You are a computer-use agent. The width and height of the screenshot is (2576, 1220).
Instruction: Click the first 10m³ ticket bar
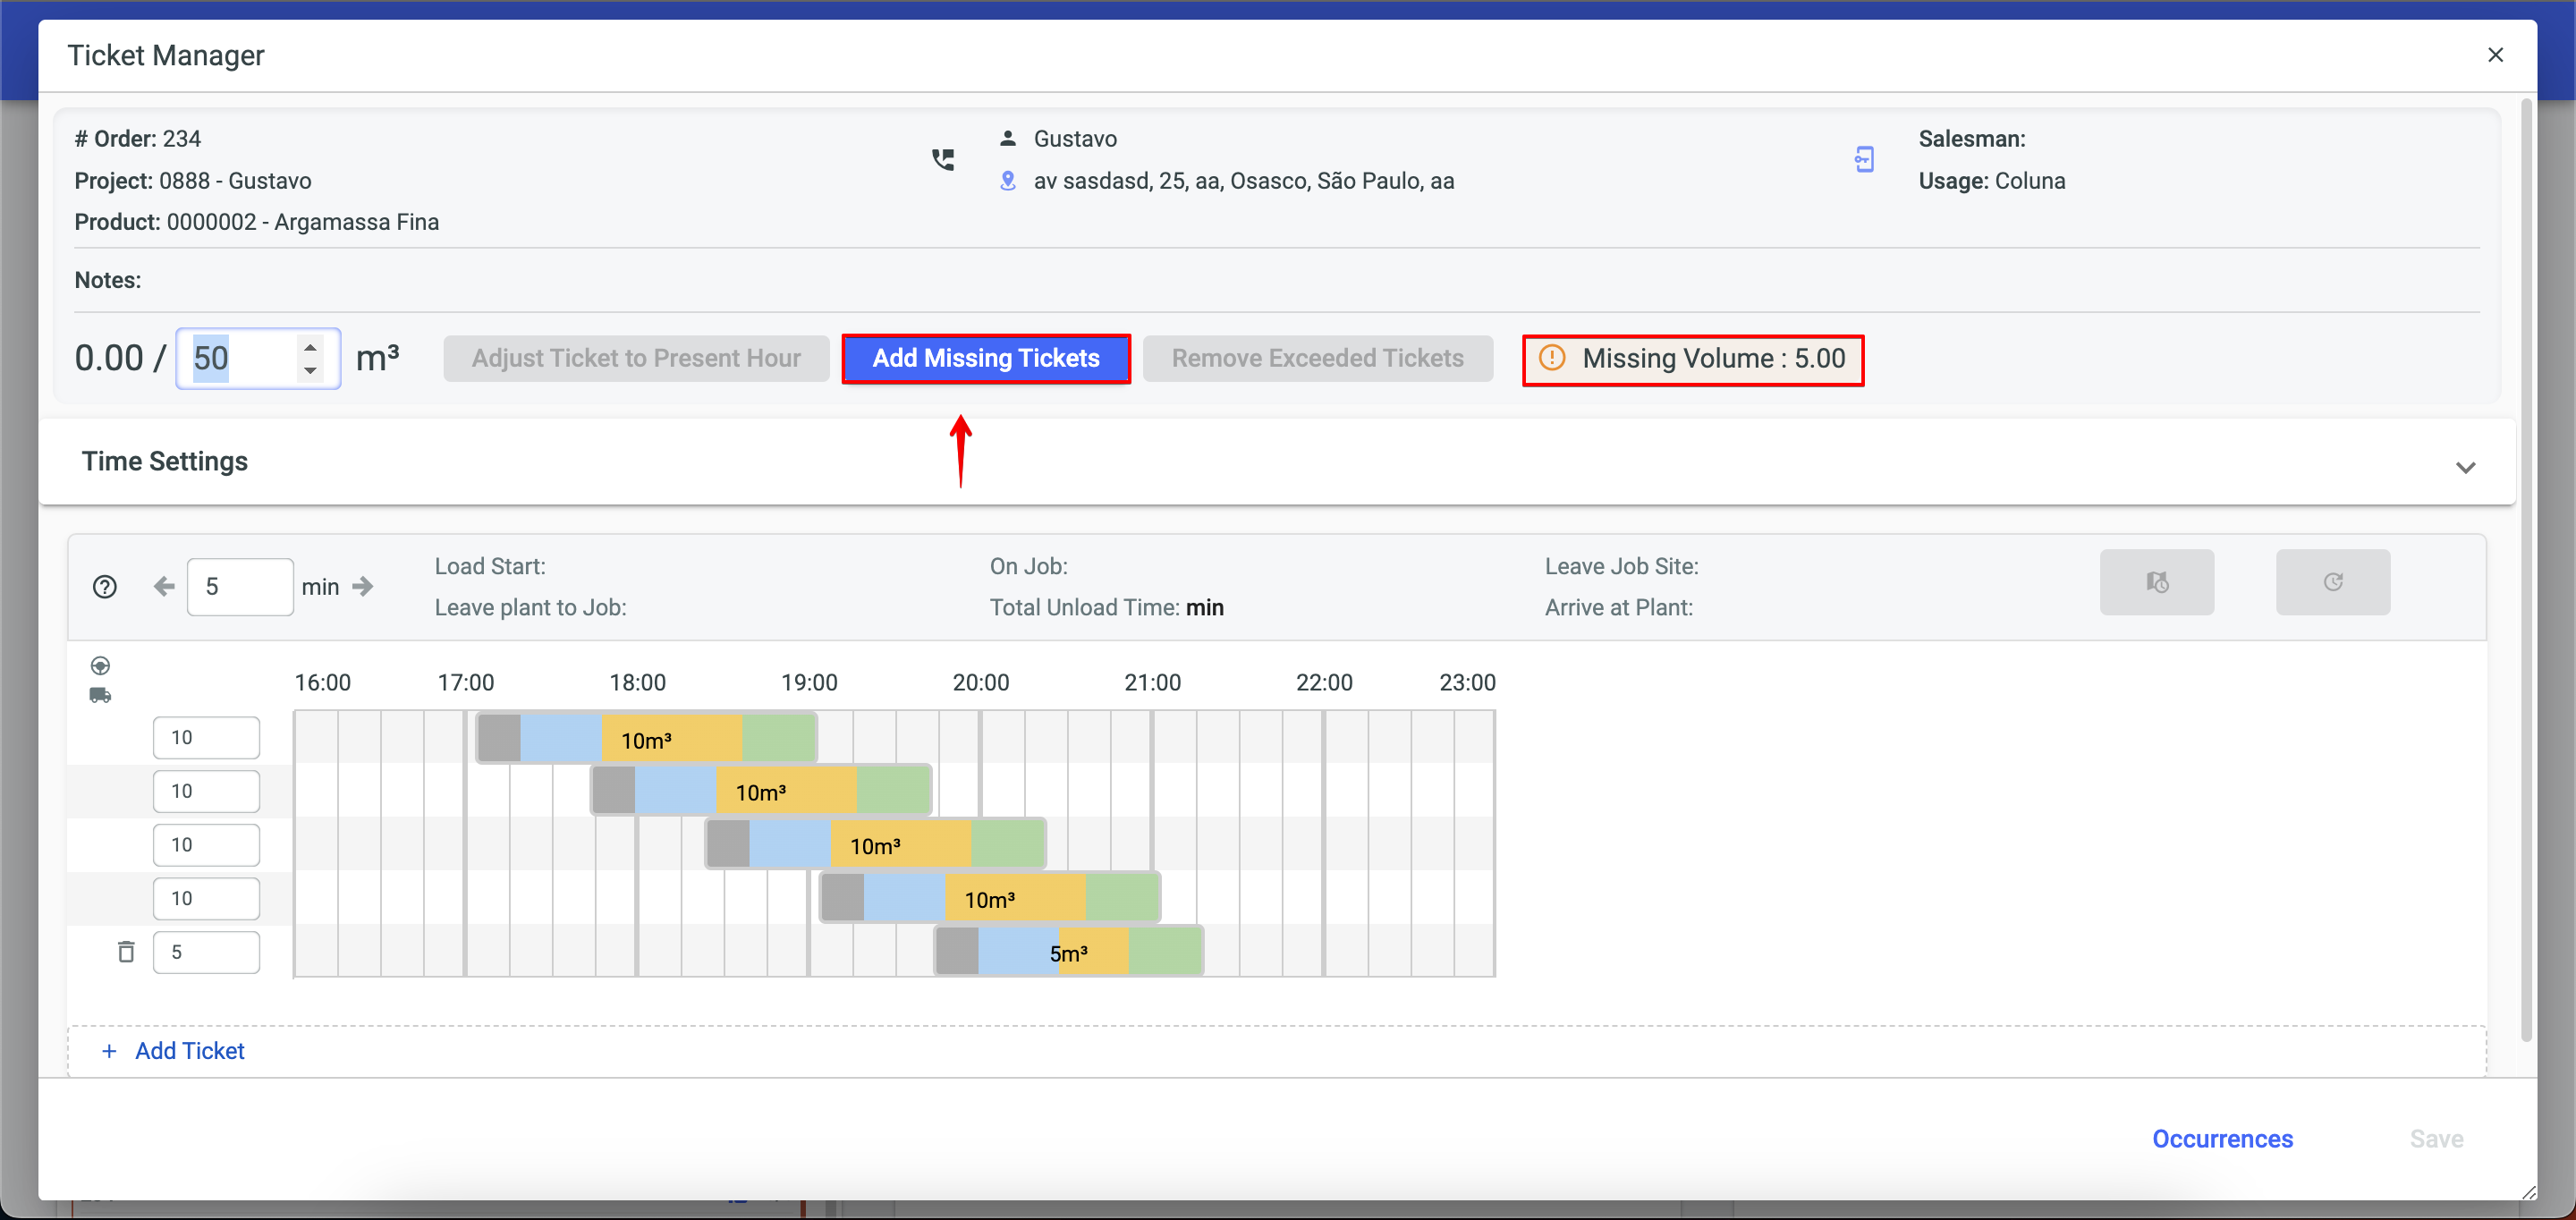[646, 740]
